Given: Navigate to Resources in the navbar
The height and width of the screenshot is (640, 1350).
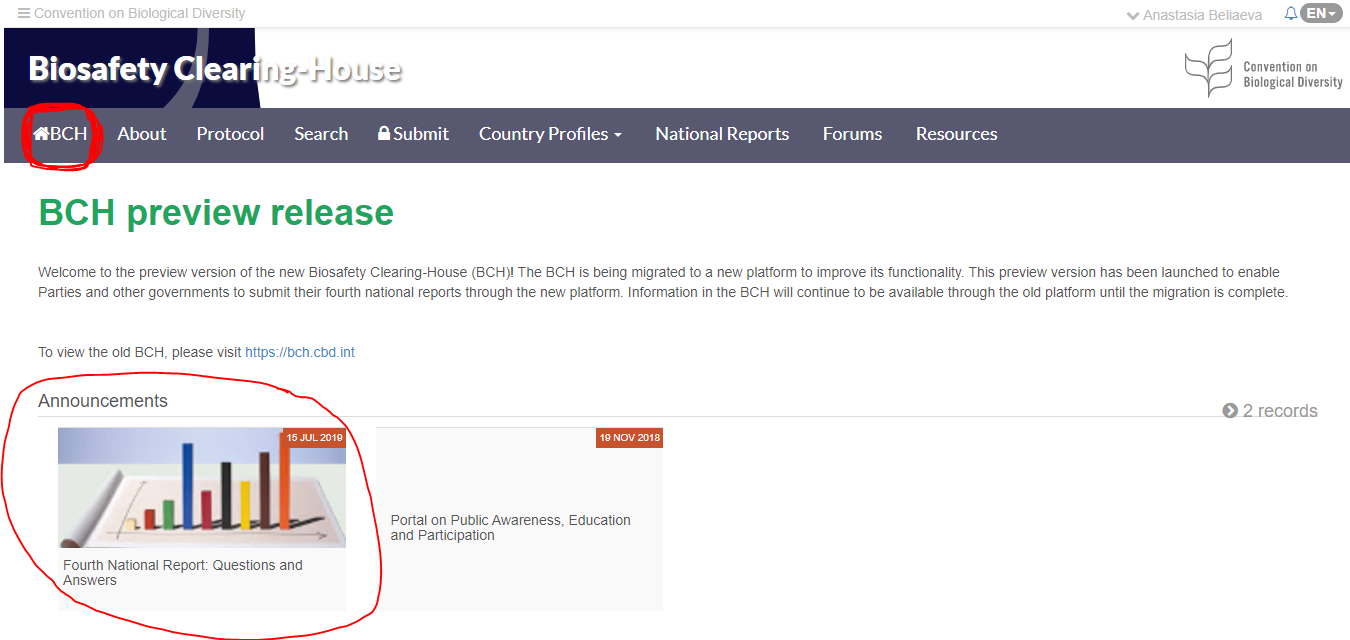Looking at the screenshot, I should [956, 134].
